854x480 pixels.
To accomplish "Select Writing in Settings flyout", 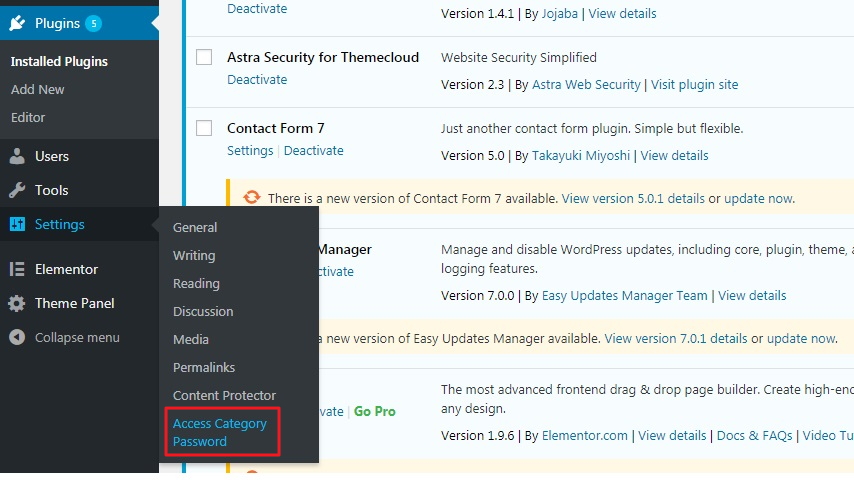I will click(194, 256).
